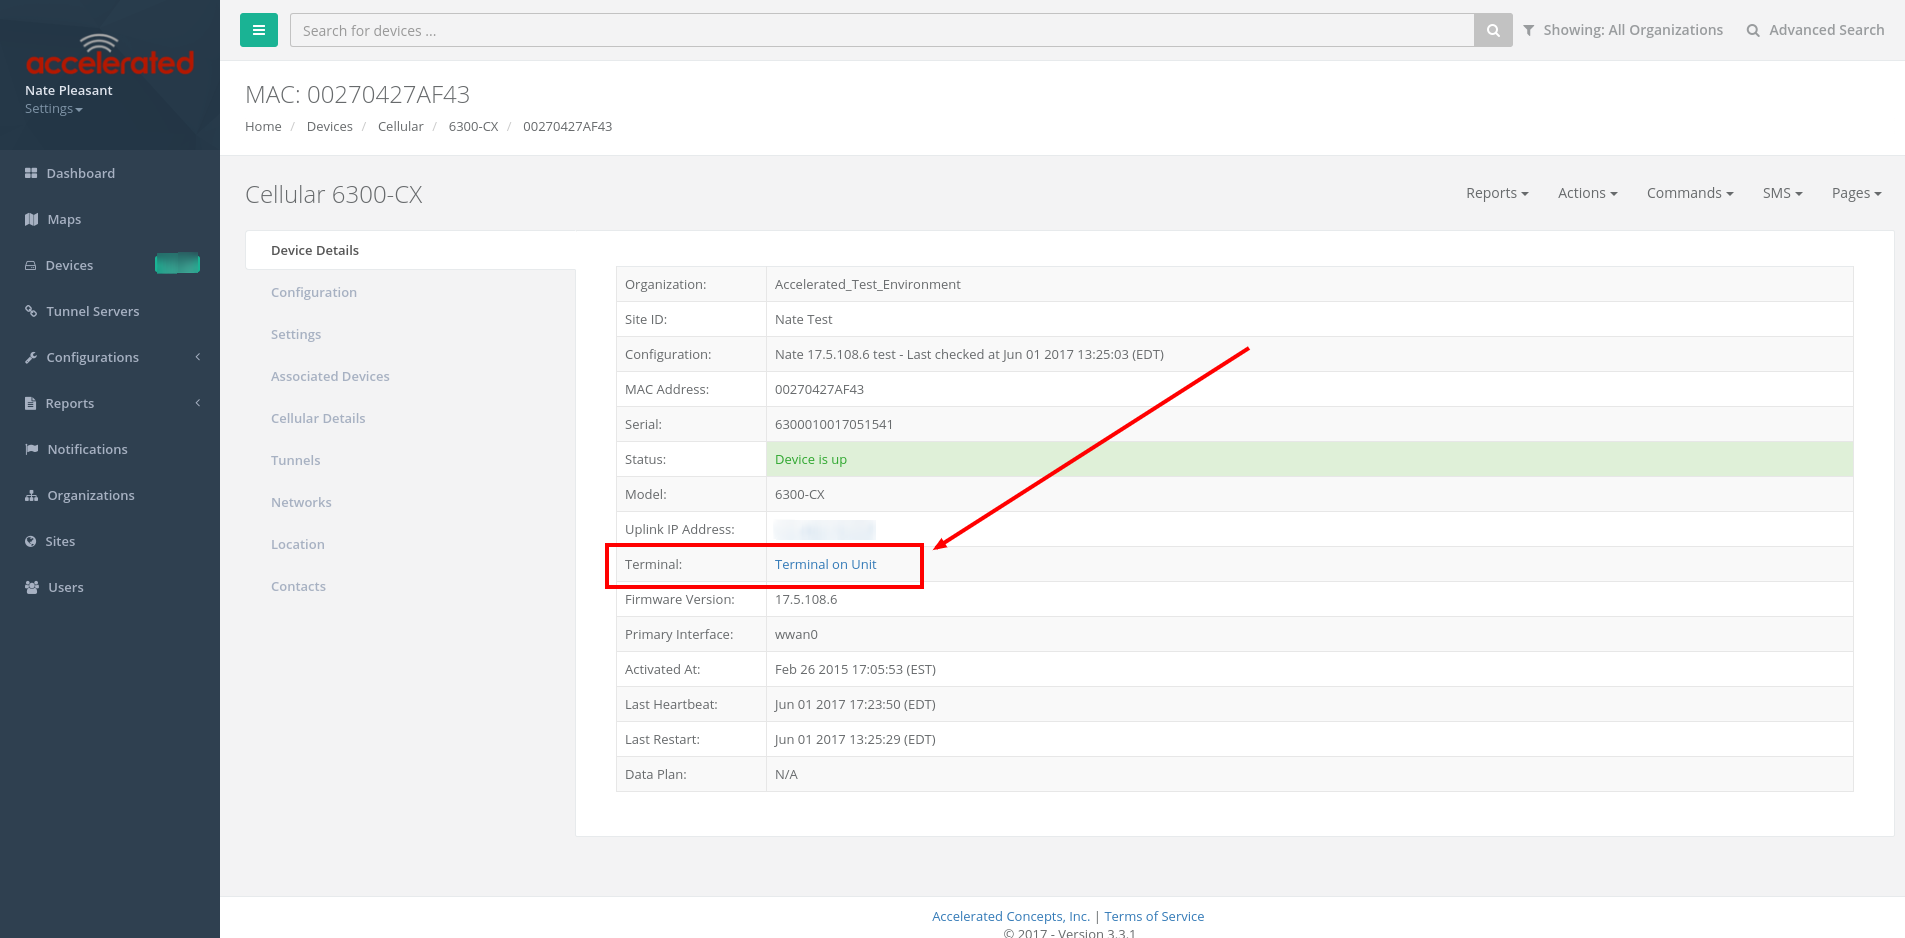Open Maps in the sidebar

(63, 219)
